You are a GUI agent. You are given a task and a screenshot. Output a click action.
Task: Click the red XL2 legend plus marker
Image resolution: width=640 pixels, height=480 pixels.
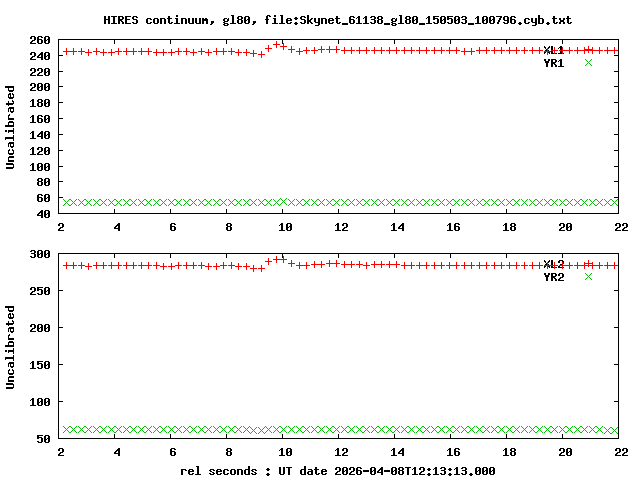588,264
